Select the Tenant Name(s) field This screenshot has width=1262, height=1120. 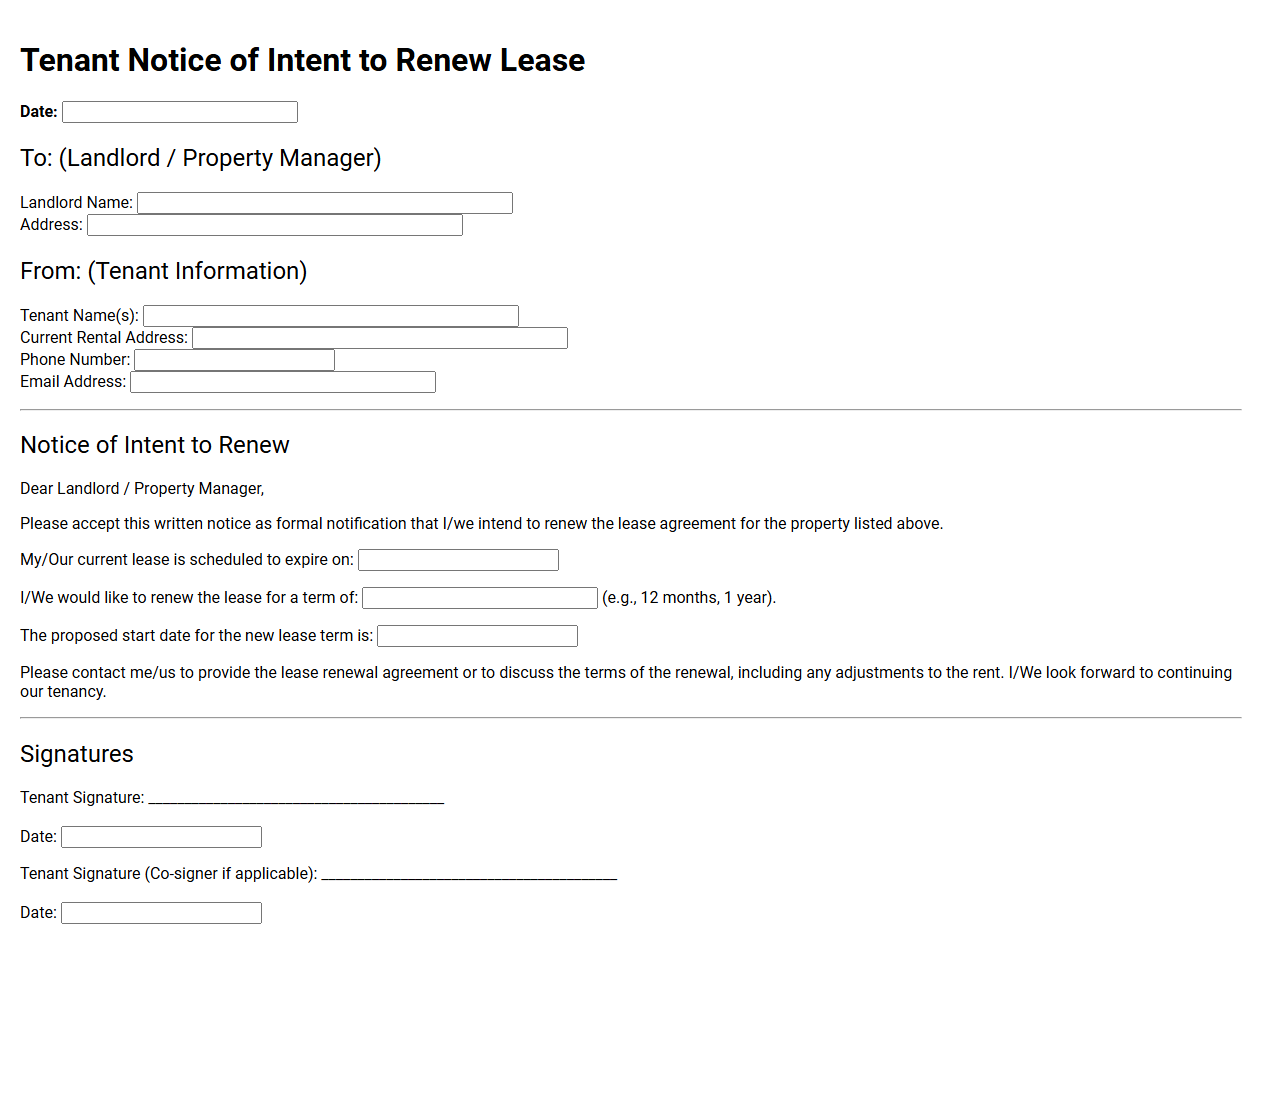click(331, 316)
